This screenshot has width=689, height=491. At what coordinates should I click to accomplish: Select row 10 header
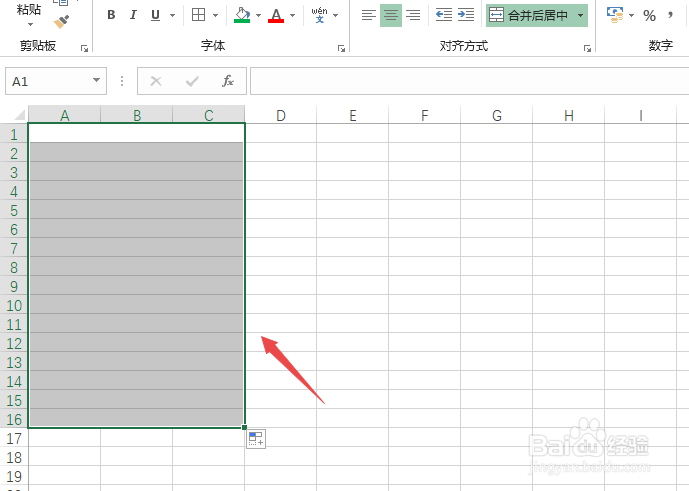tap(14, 305)
